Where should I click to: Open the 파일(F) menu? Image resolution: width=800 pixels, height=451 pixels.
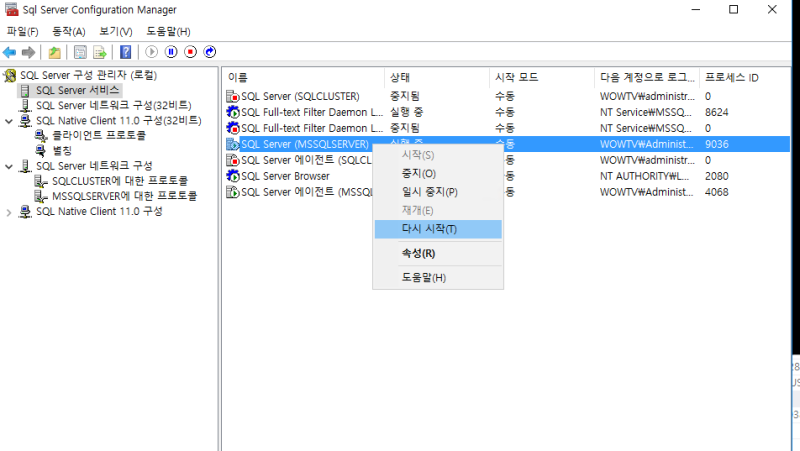[x=22, y=32]
